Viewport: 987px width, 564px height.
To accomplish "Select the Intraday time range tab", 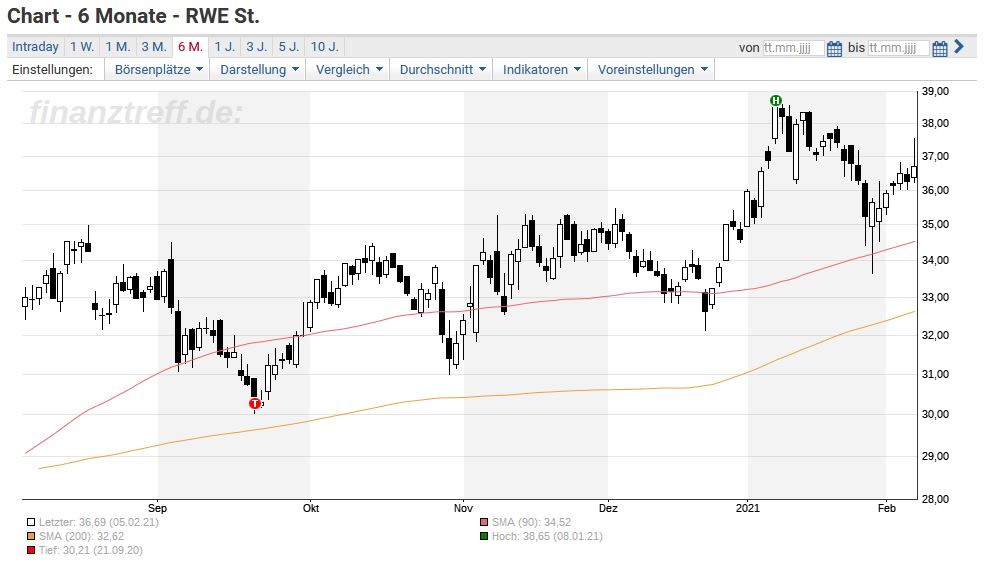I will click(x=35, y=47).
